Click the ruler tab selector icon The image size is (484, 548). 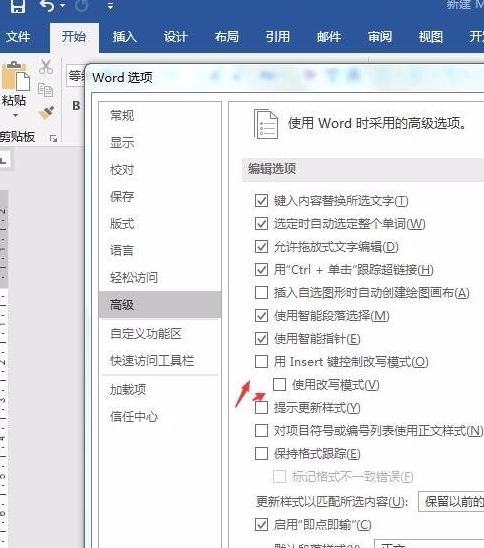4,161
